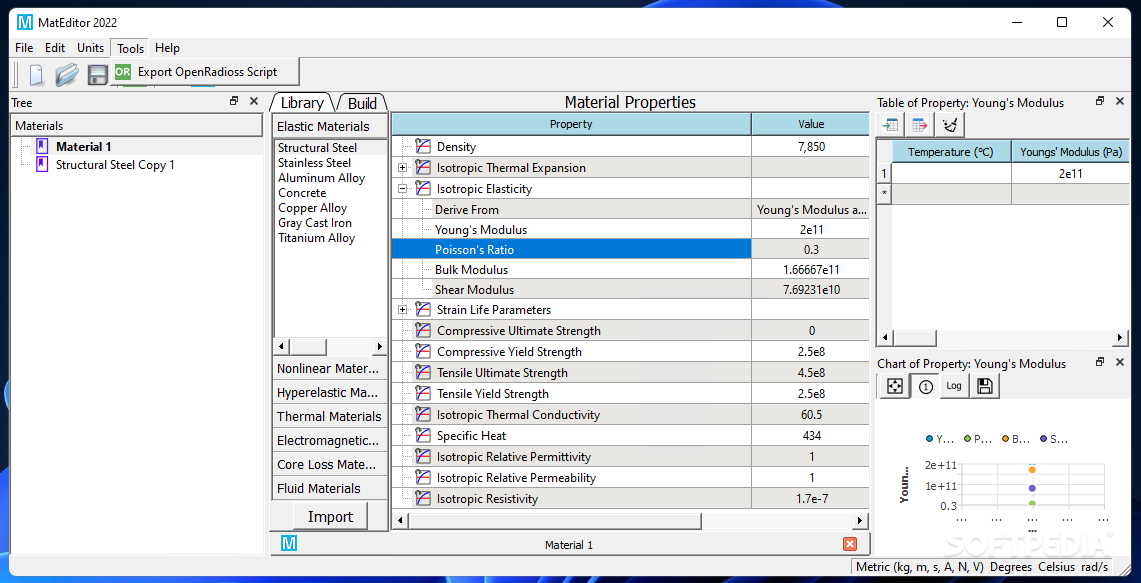
Task: Expand the Nonlinear Materials section
Action: 329,368
